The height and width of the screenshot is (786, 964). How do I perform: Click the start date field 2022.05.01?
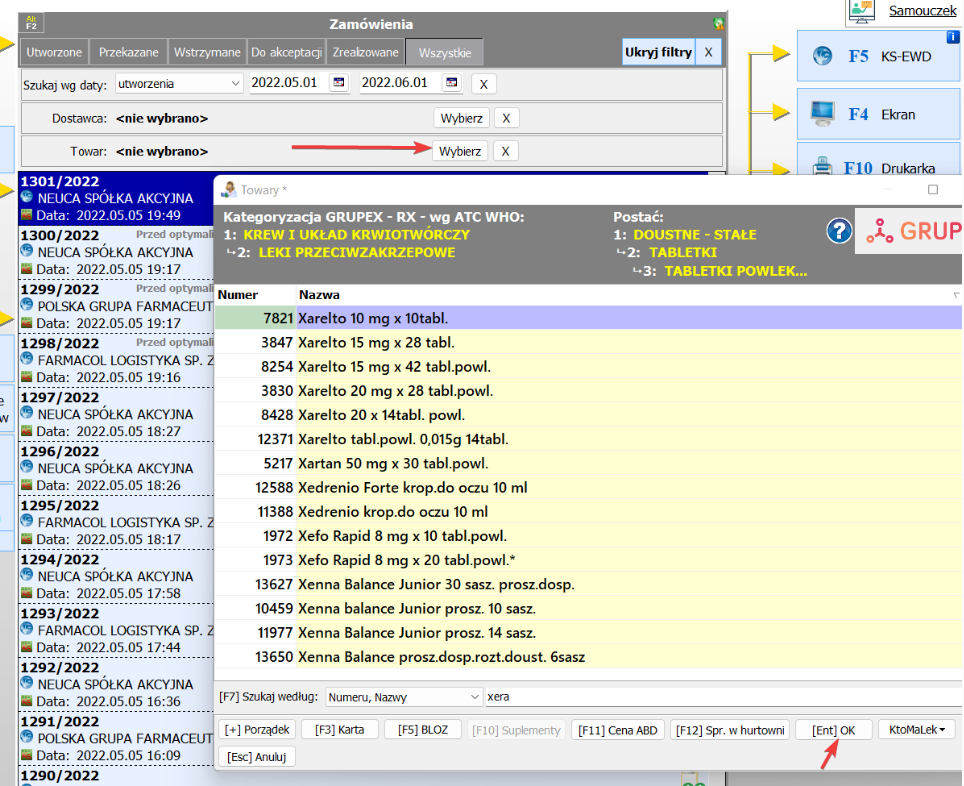click(x=288, y=82)
